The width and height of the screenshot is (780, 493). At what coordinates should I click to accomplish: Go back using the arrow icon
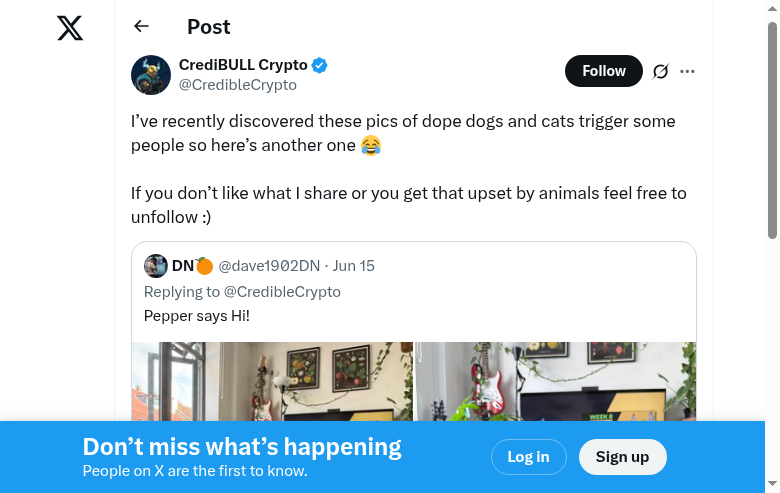141,27
